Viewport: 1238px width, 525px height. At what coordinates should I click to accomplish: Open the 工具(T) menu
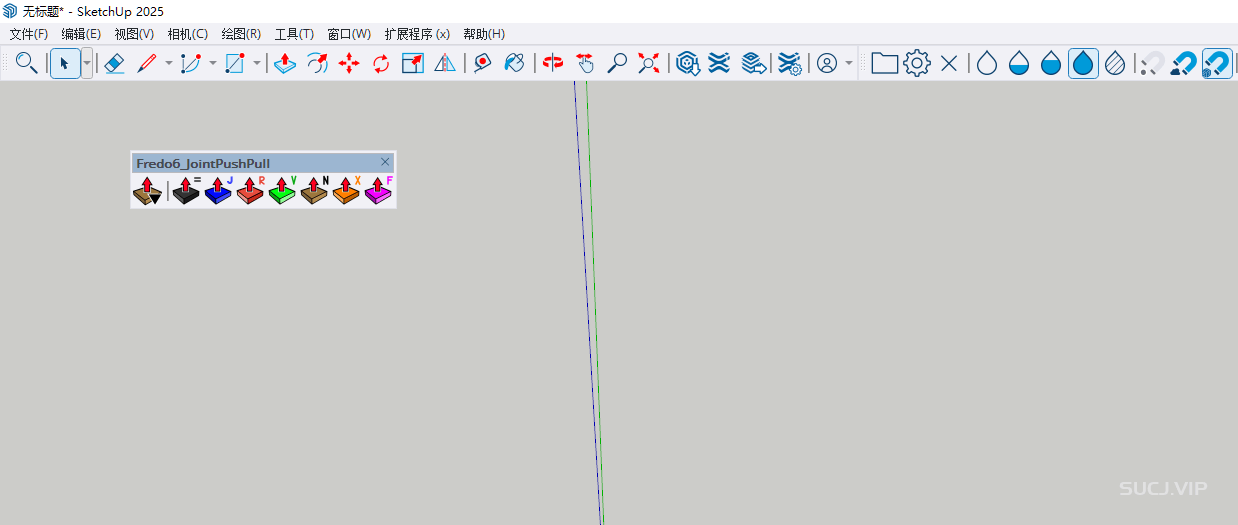pyautogui.click(x=294, y=34)
